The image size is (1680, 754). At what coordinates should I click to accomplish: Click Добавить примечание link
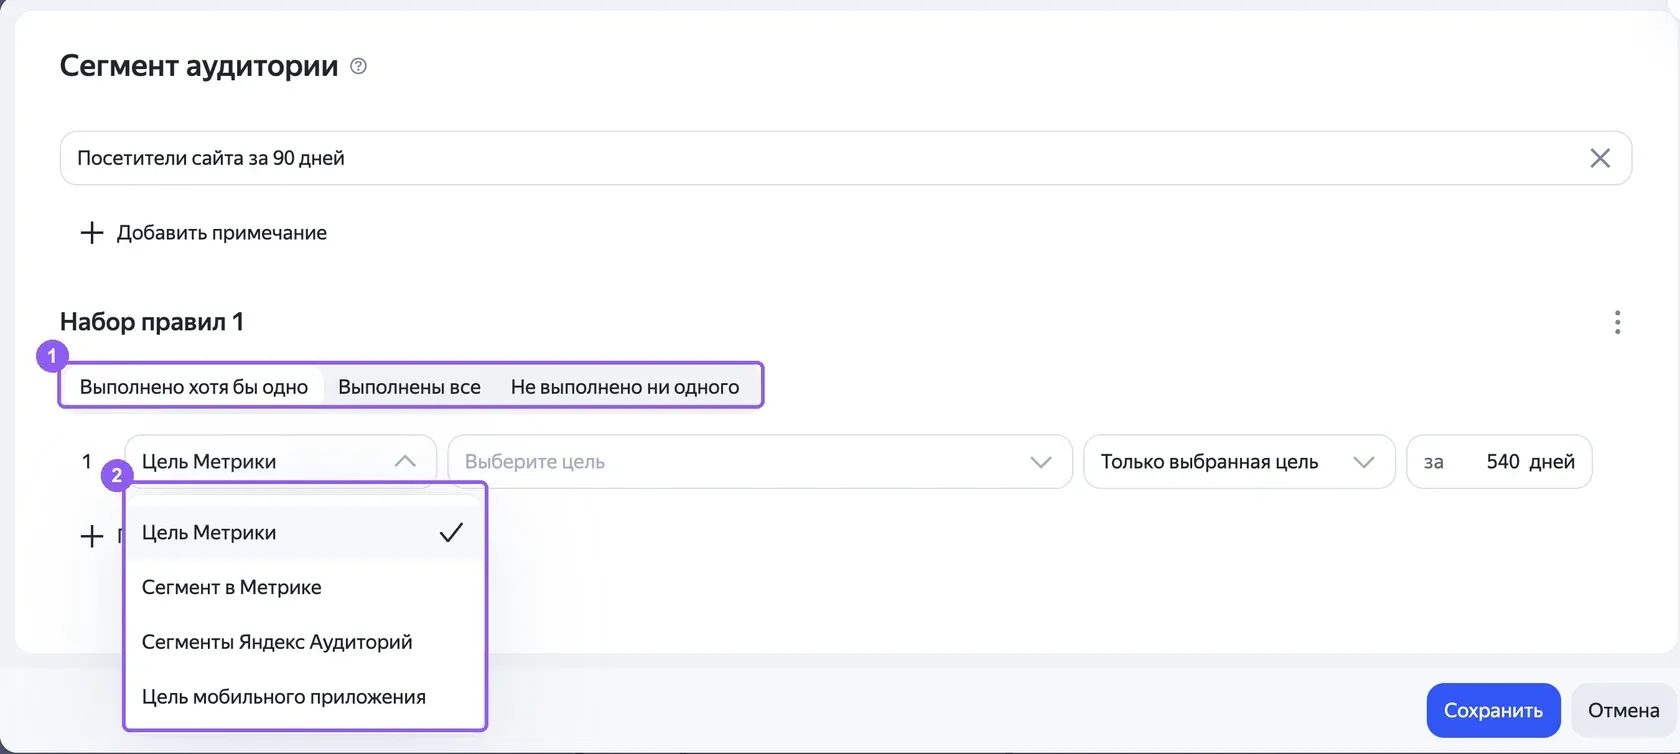(x=222, y=233)
